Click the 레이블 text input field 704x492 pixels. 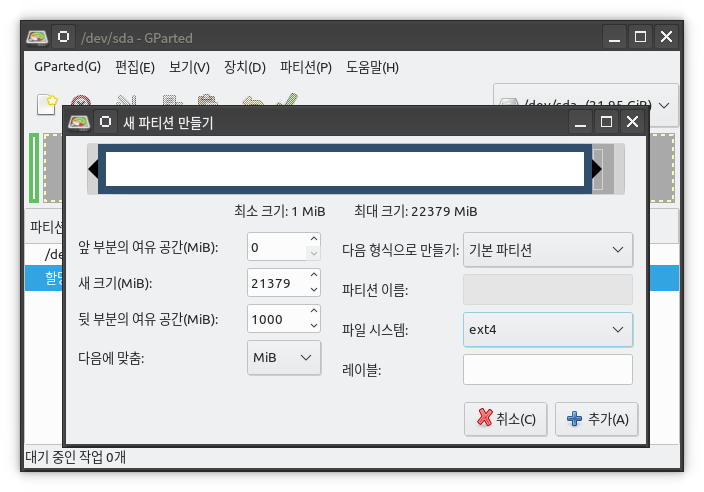tap(548, 370)
